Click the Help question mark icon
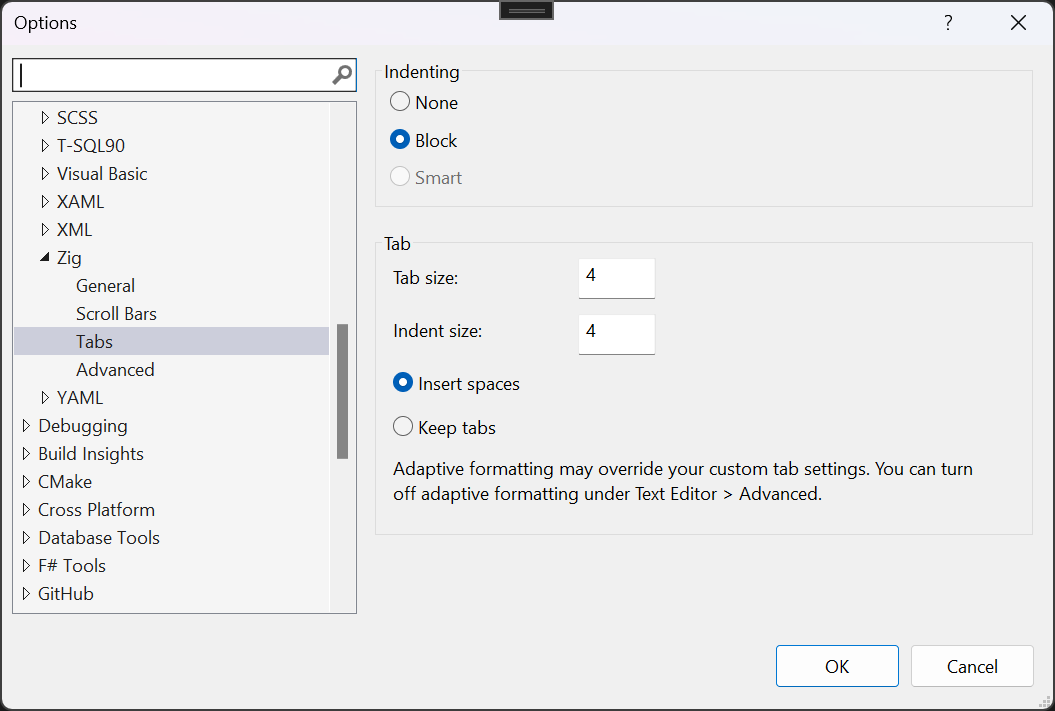This screenshot has width=1055, height=711. coord(947,22)
